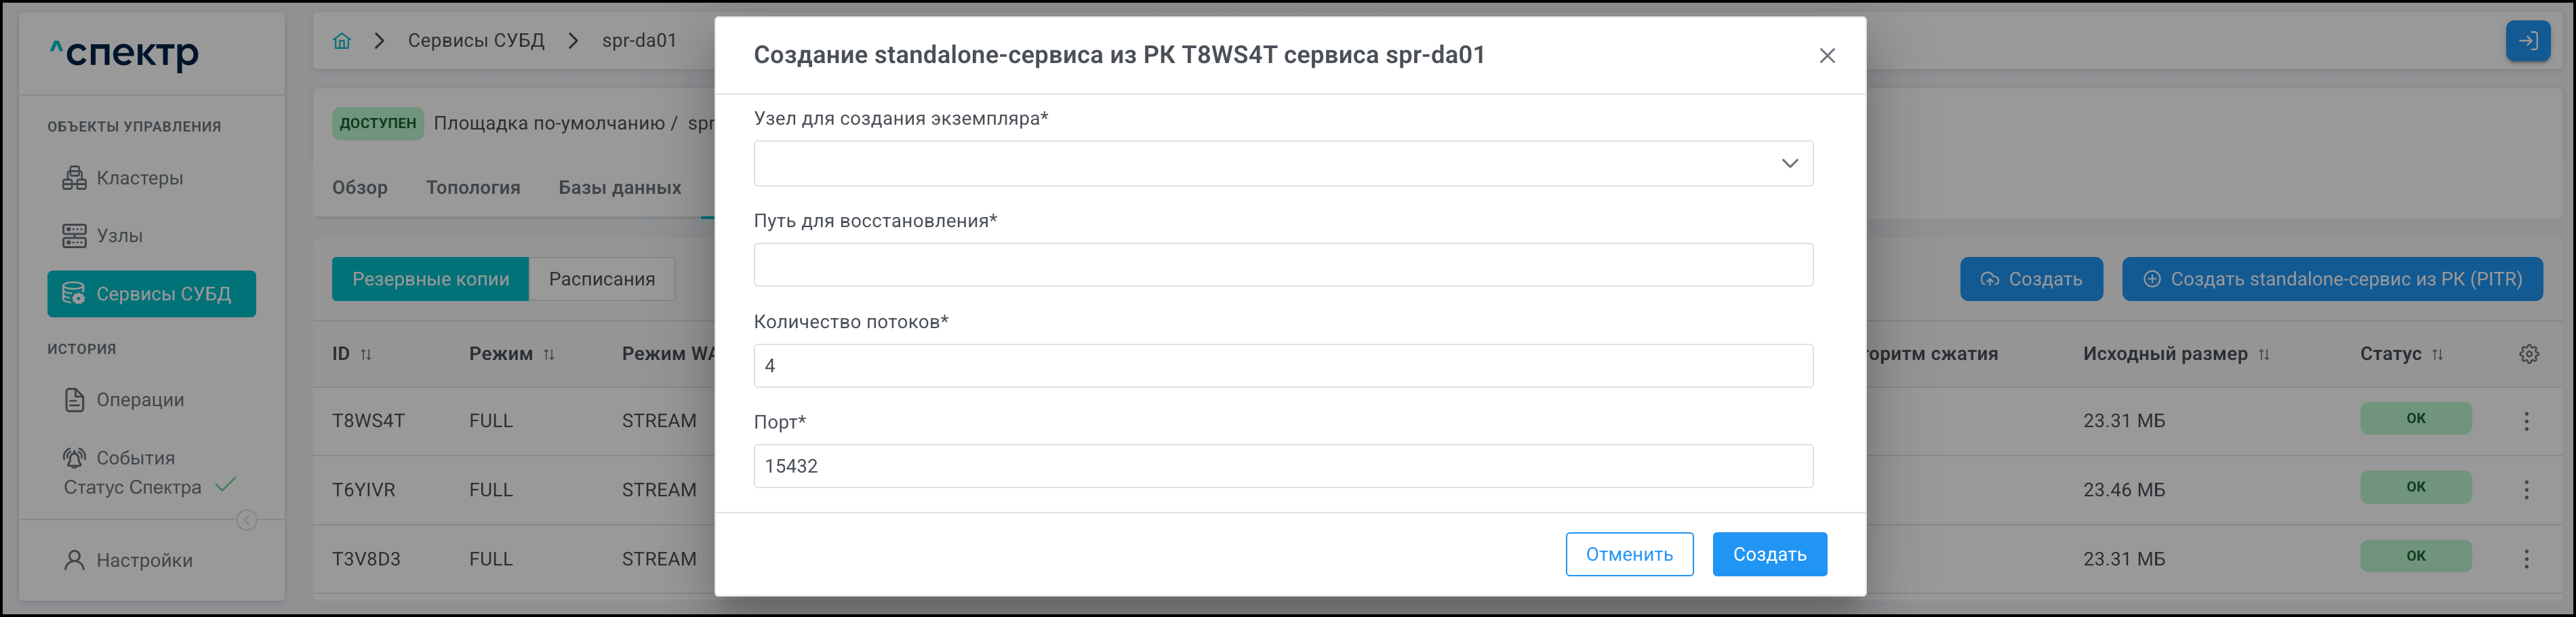The height and width of the screenshot is (617, 2576).
Task: Collapse the sidebar with the round arrow
Action: (246, 520)
